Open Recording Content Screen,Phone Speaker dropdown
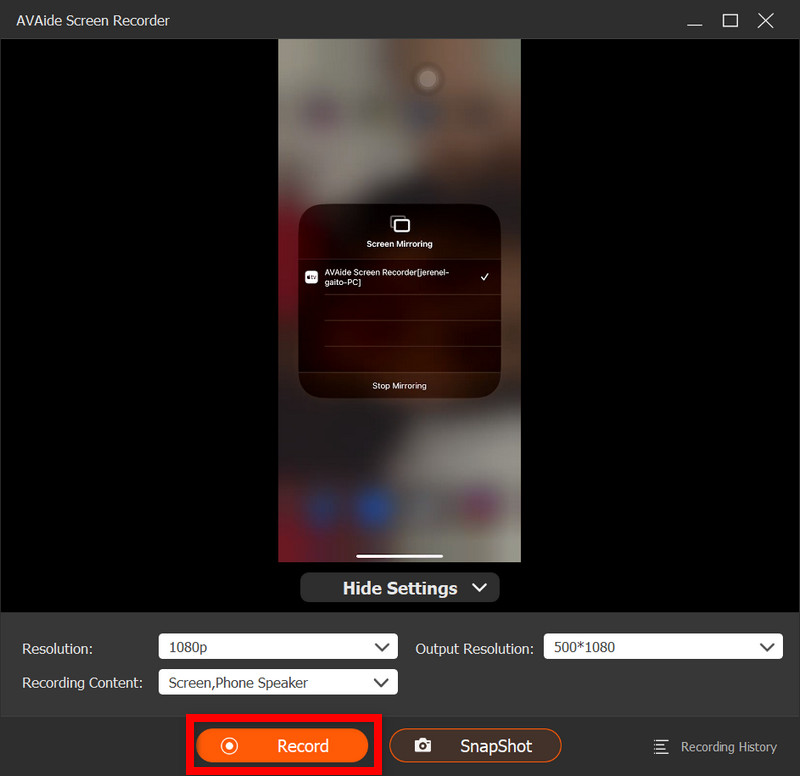 click(278, 682)
